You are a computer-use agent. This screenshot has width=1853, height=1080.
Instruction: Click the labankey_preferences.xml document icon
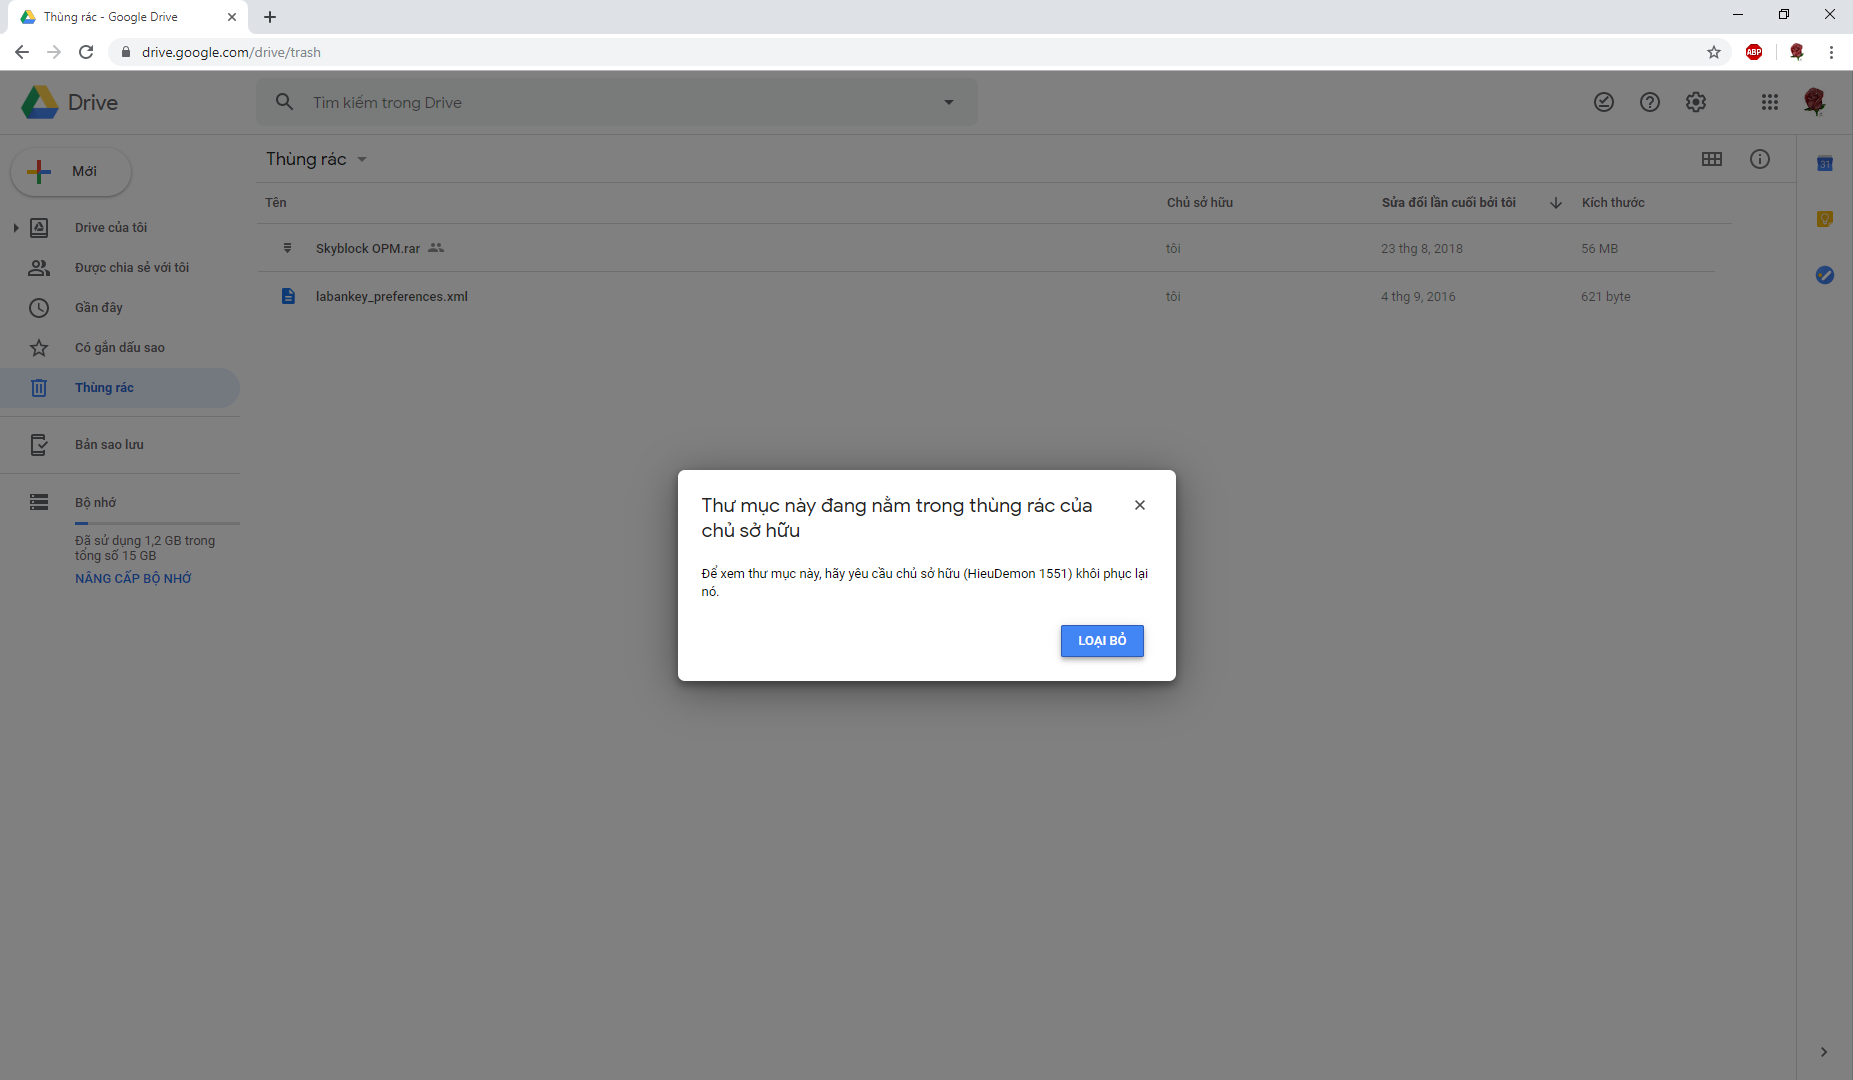click(288, 296)
